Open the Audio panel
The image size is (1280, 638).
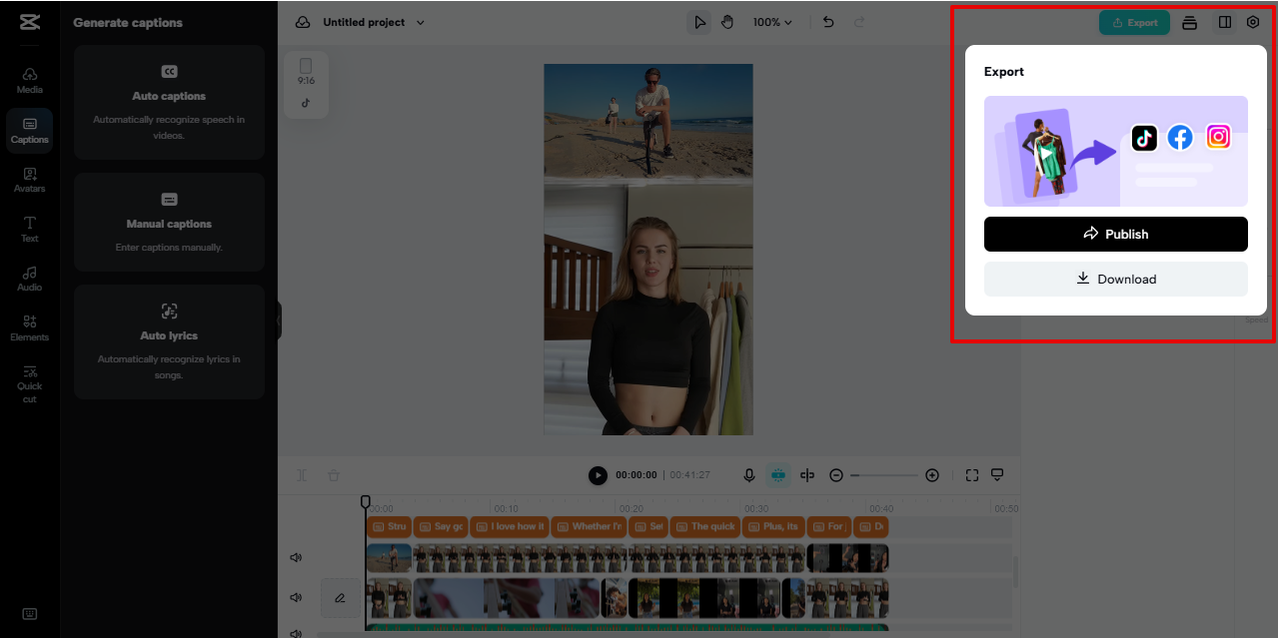[x=29, y=280]
